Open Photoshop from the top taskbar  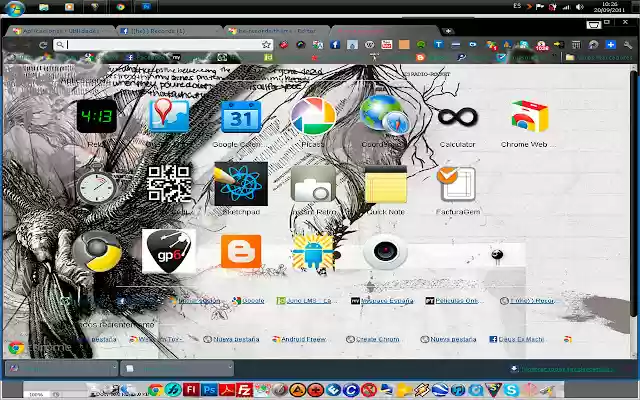coord(146,7)
